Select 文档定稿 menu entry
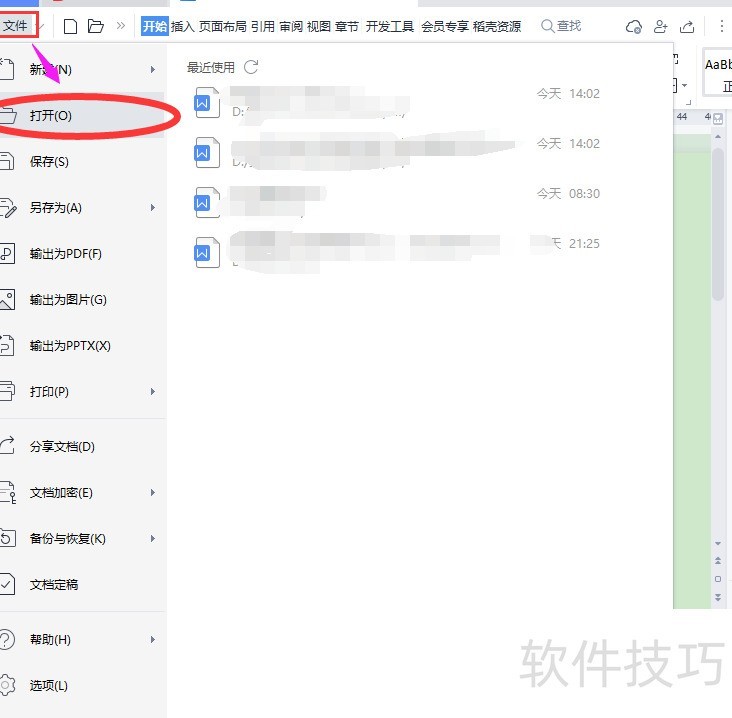This screenshot has width=732, height=718. 82,584
